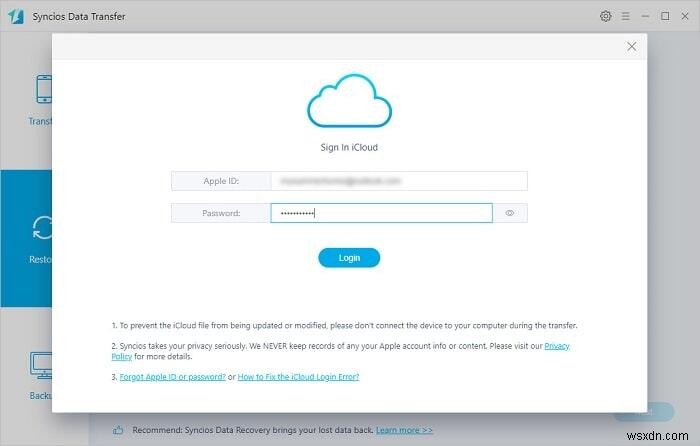This screenshot has width=700, height=446.
Task: Open How to Fix iCloud Login Error link
Action: [x=298, y=377]
